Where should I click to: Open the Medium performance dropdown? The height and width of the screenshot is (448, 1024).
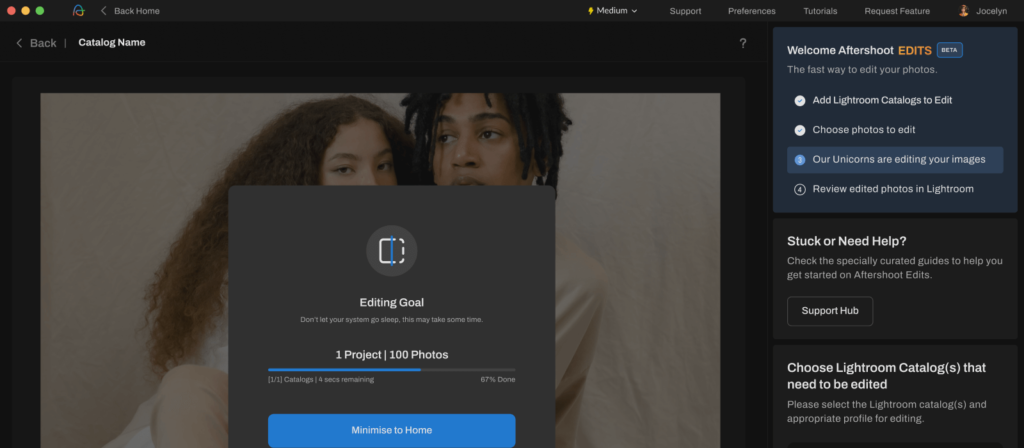point(613,10)
